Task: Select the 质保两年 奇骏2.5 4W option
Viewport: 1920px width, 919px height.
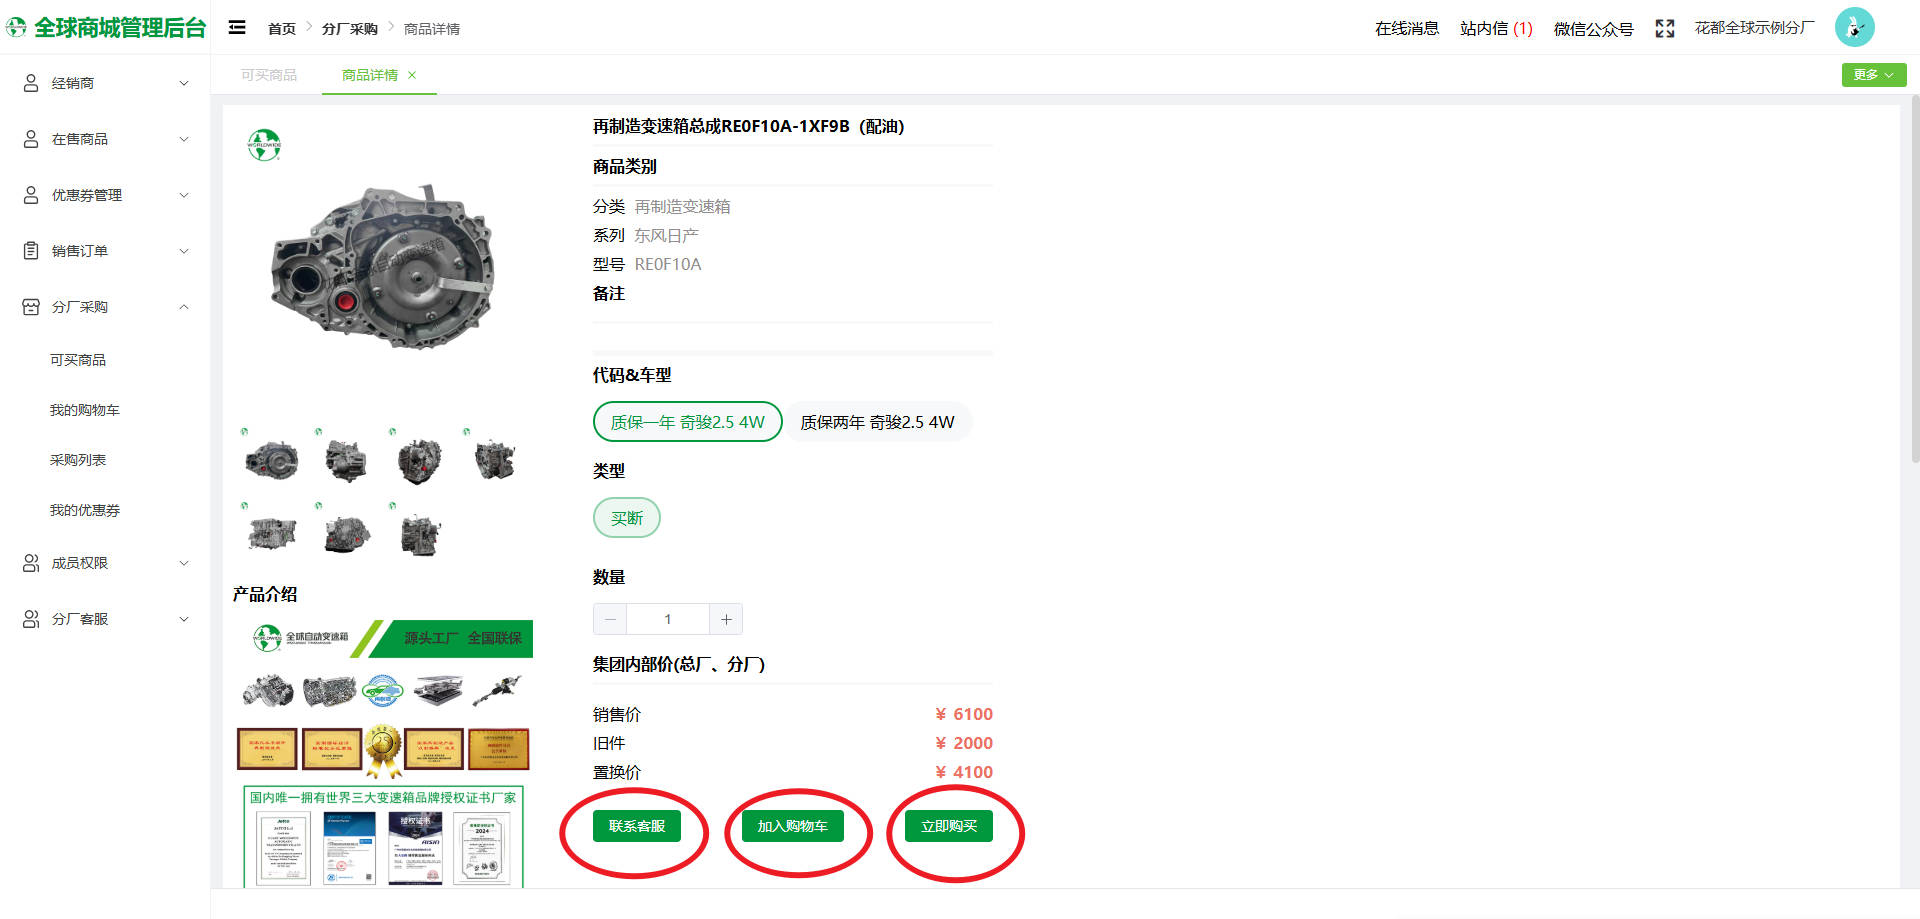Action: (x=876, y=421)
